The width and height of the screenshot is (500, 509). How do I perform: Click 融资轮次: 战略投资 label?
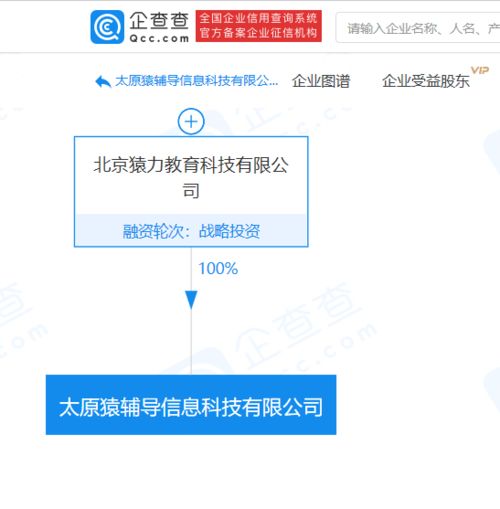tap(191, 231)
